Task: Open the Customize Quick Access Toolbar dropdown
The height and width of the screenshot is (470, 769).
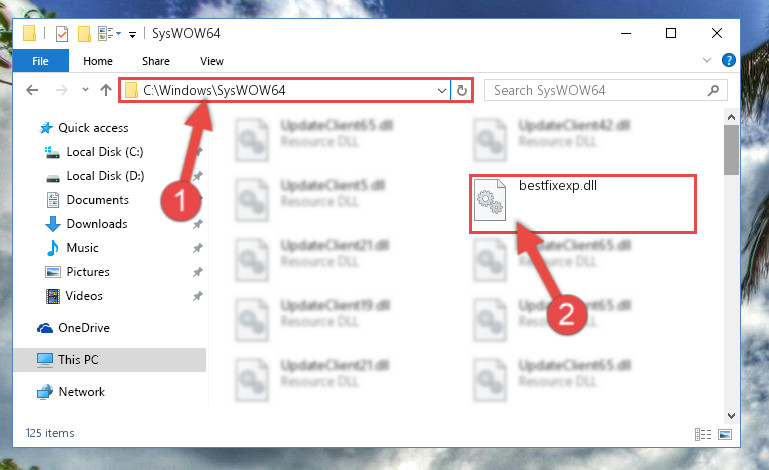Action: (x=132, y=34)
